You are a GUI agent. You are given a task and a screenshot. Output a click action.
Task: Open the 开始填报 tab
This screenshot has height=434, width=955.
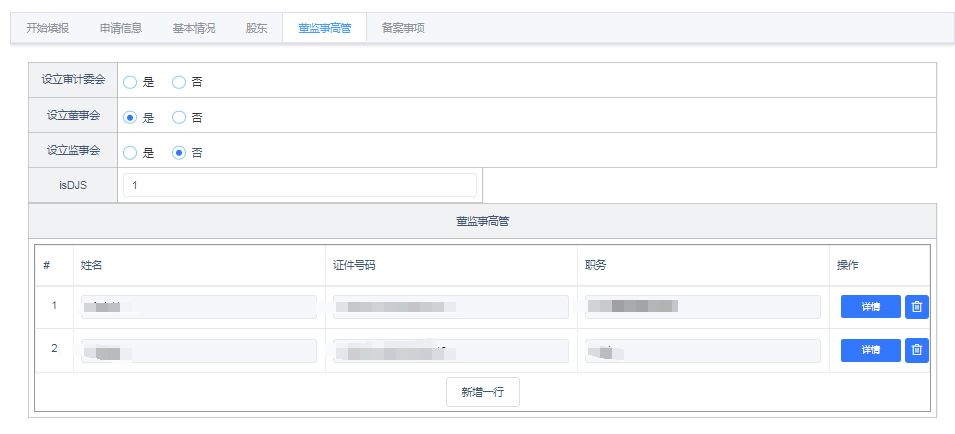(x=48, y=28)
